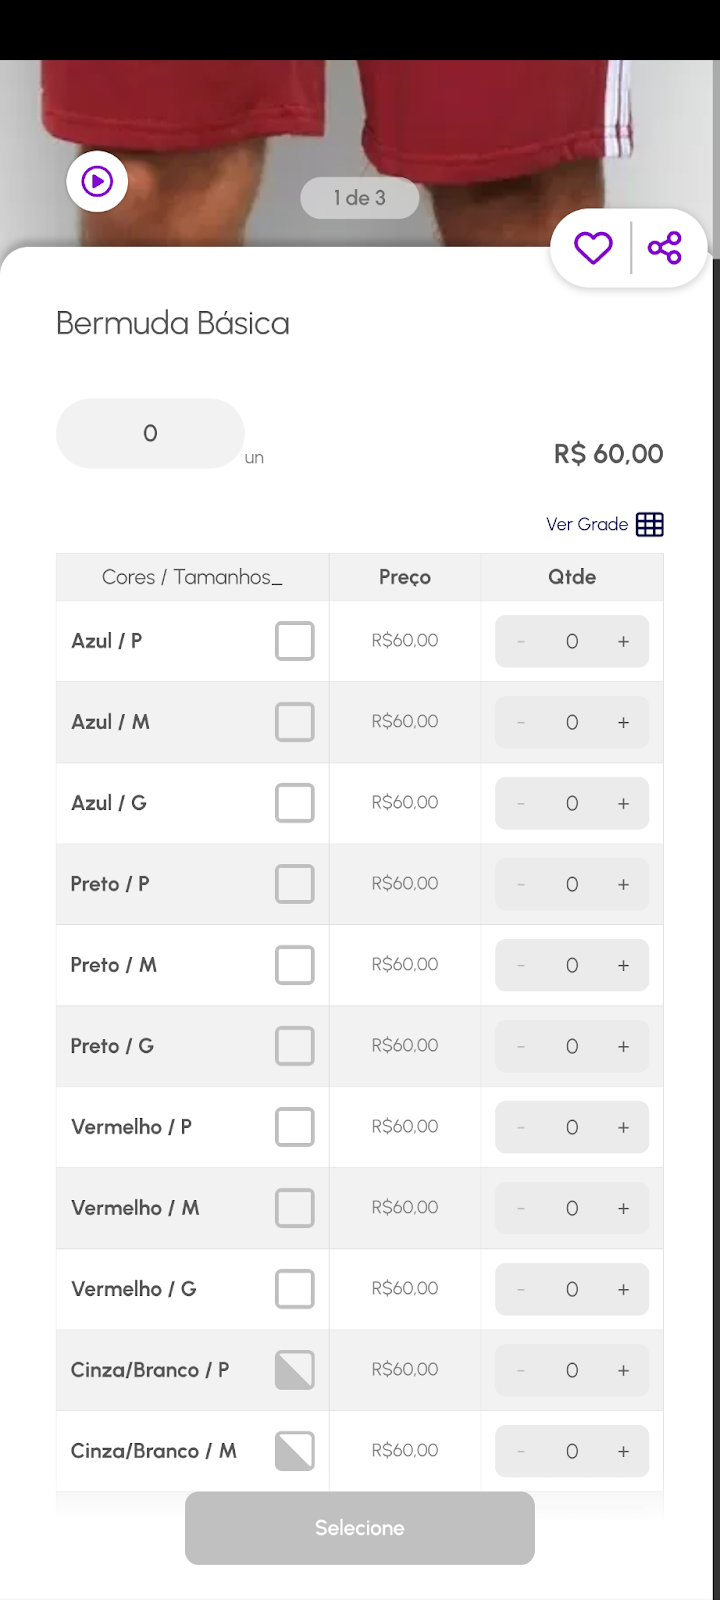The image size is (720, 1600).
Task: Check the Preto / P color box
Action: pos(295,884)
